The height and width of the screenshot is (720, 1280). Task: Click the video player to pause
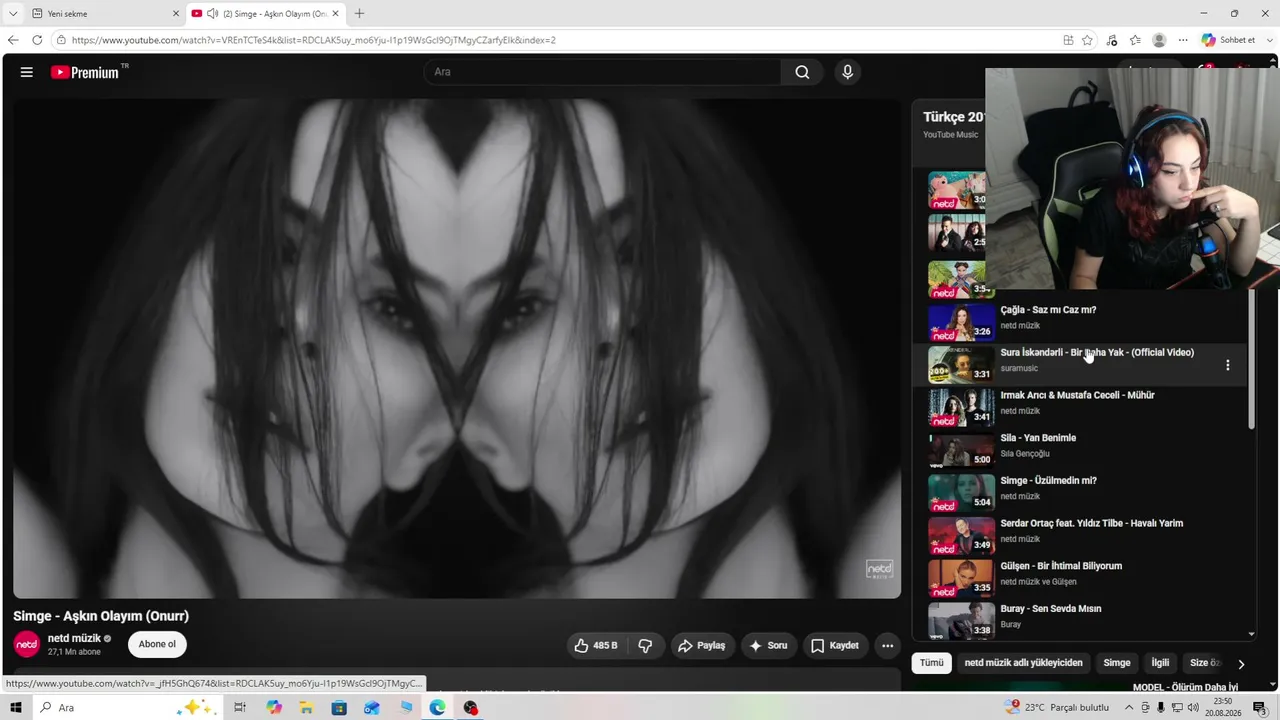click(457, 348)
